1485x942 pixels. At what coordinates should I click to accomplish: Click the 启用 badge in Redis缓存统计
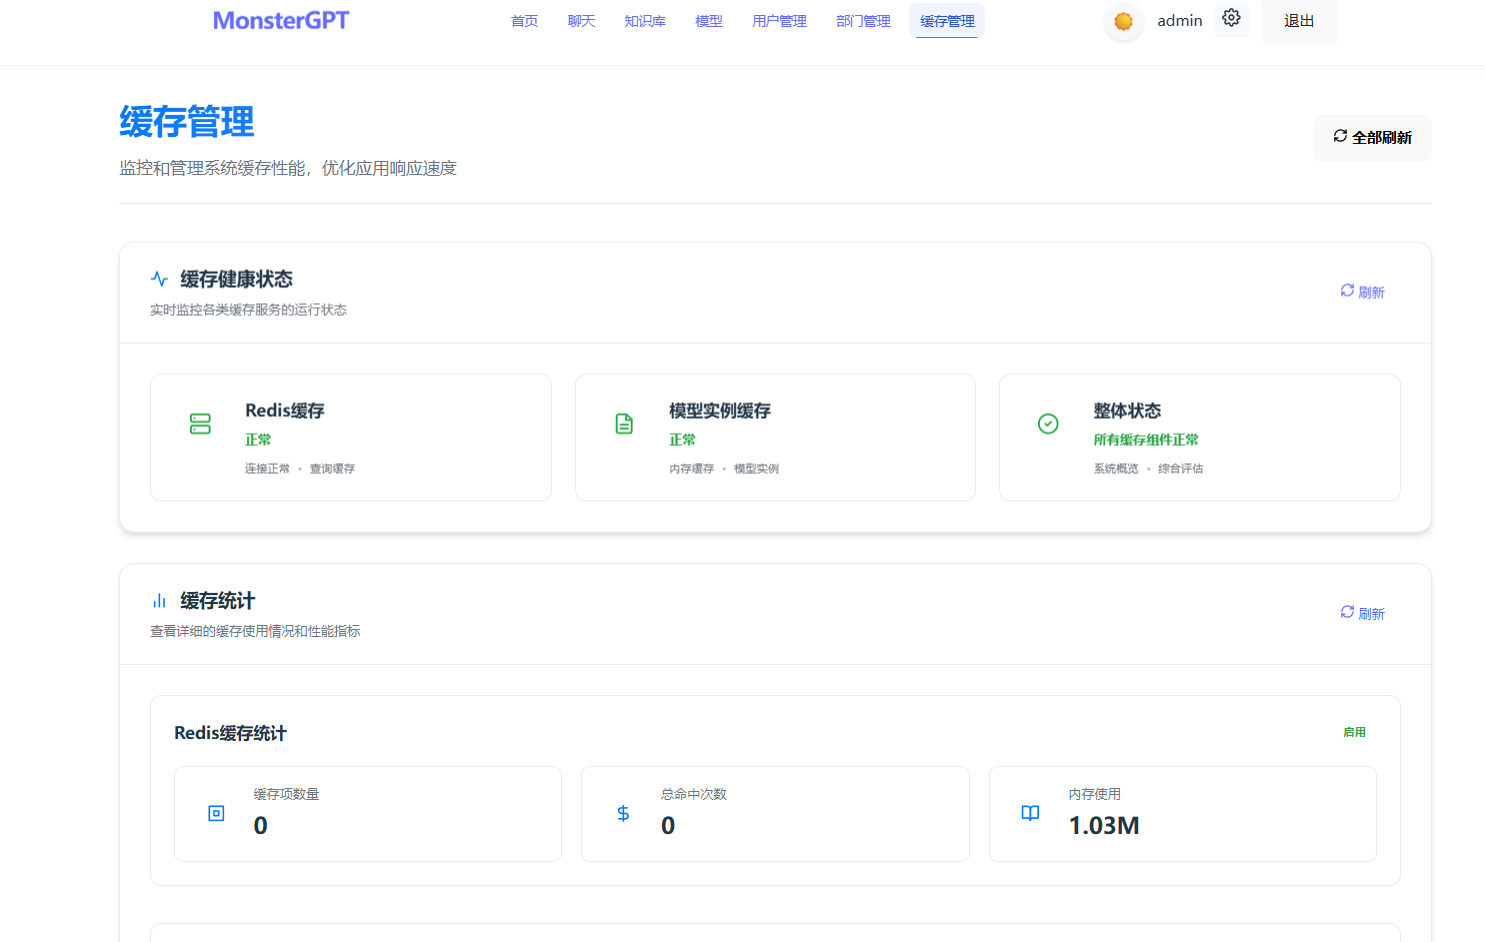[1354, 732]
